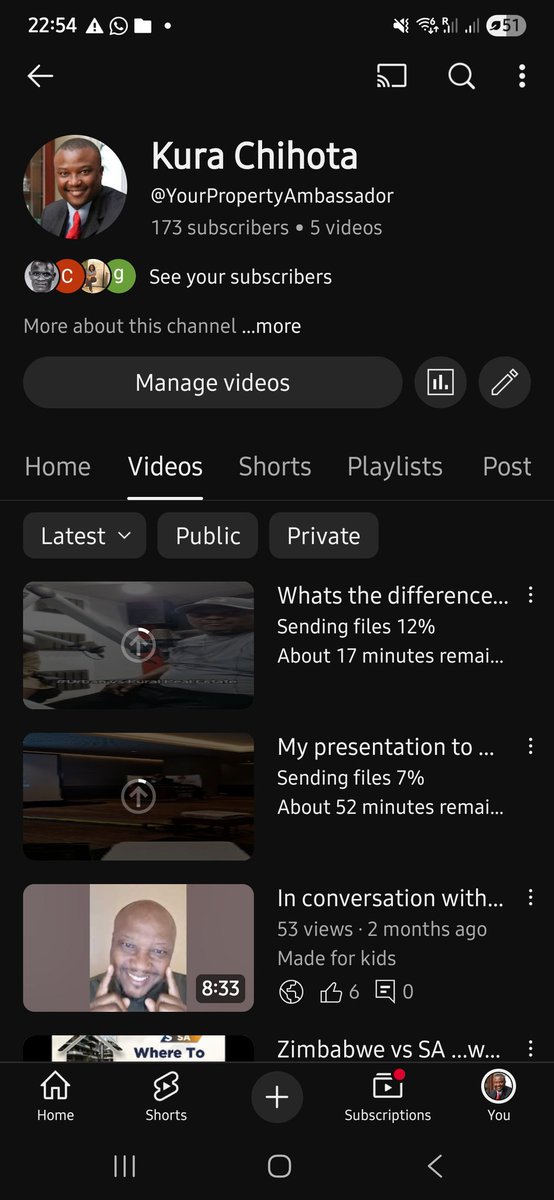Image resolution: width=554 pixels, height=1200 pixels.
Task: Open the 8:33 video thumbnail
Action: point(138,948)
